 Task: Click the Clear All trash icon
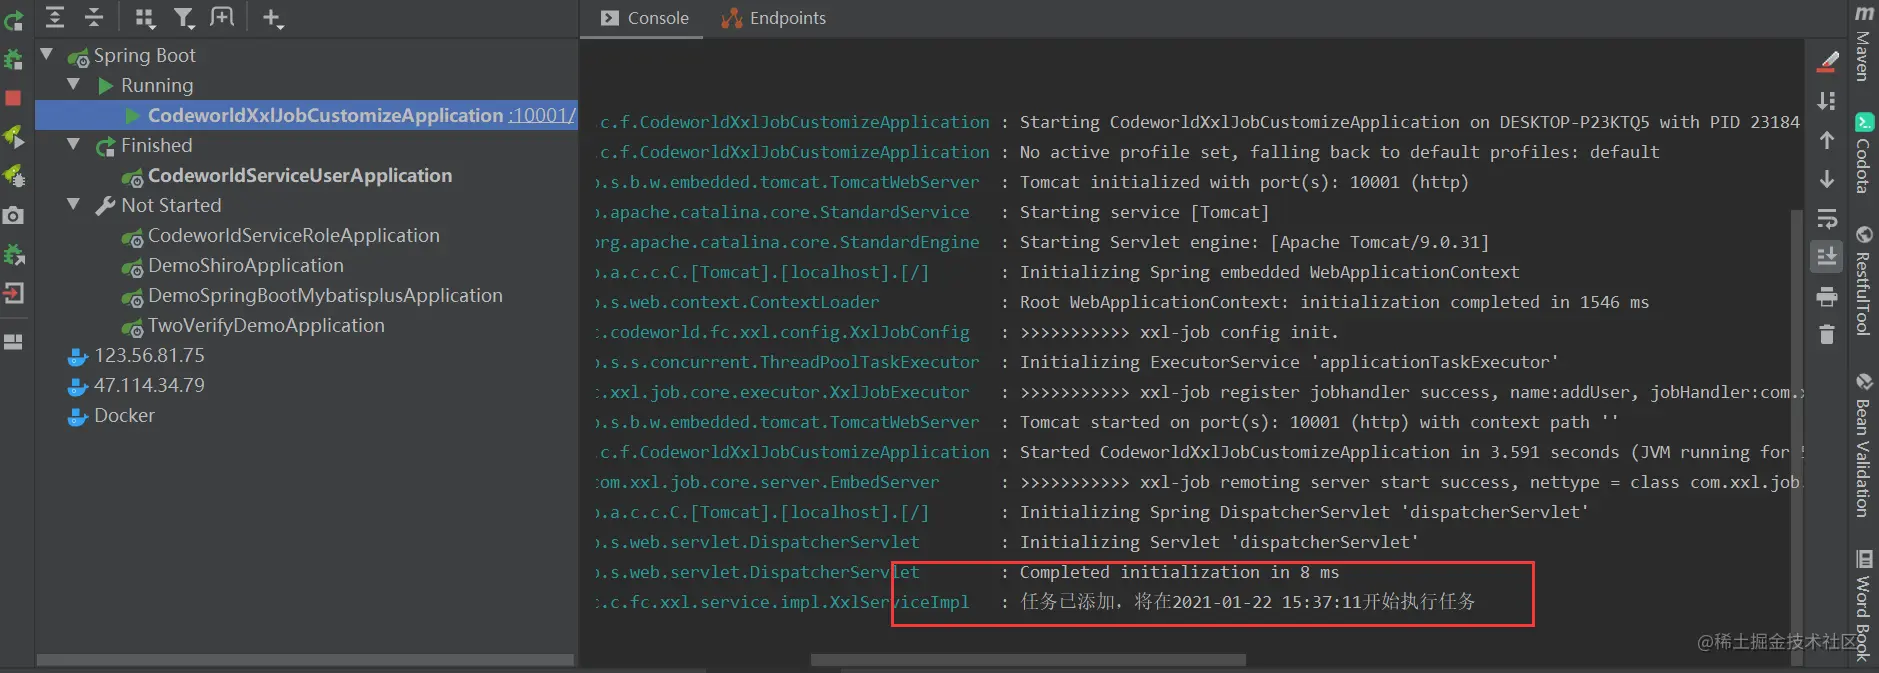[1827, 335]
